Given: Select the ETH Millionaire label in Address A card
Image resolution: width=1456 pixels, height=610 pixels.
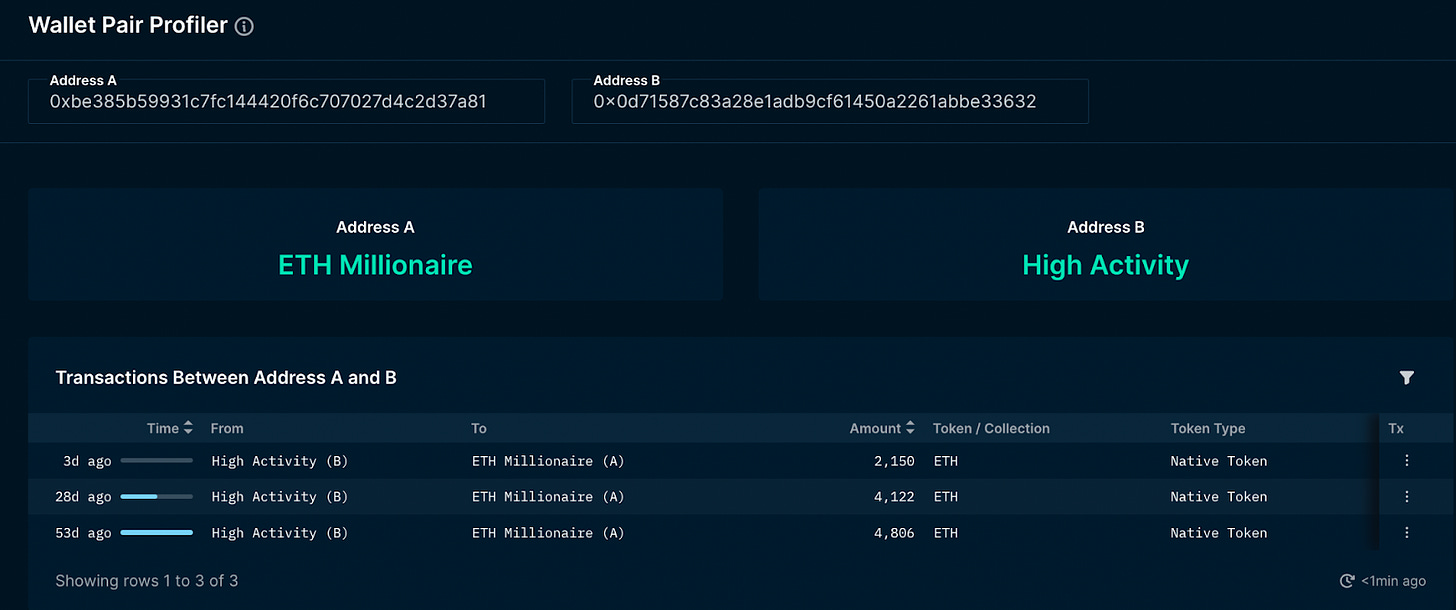Looking at the screenshot, I should [x=375, y=265].
